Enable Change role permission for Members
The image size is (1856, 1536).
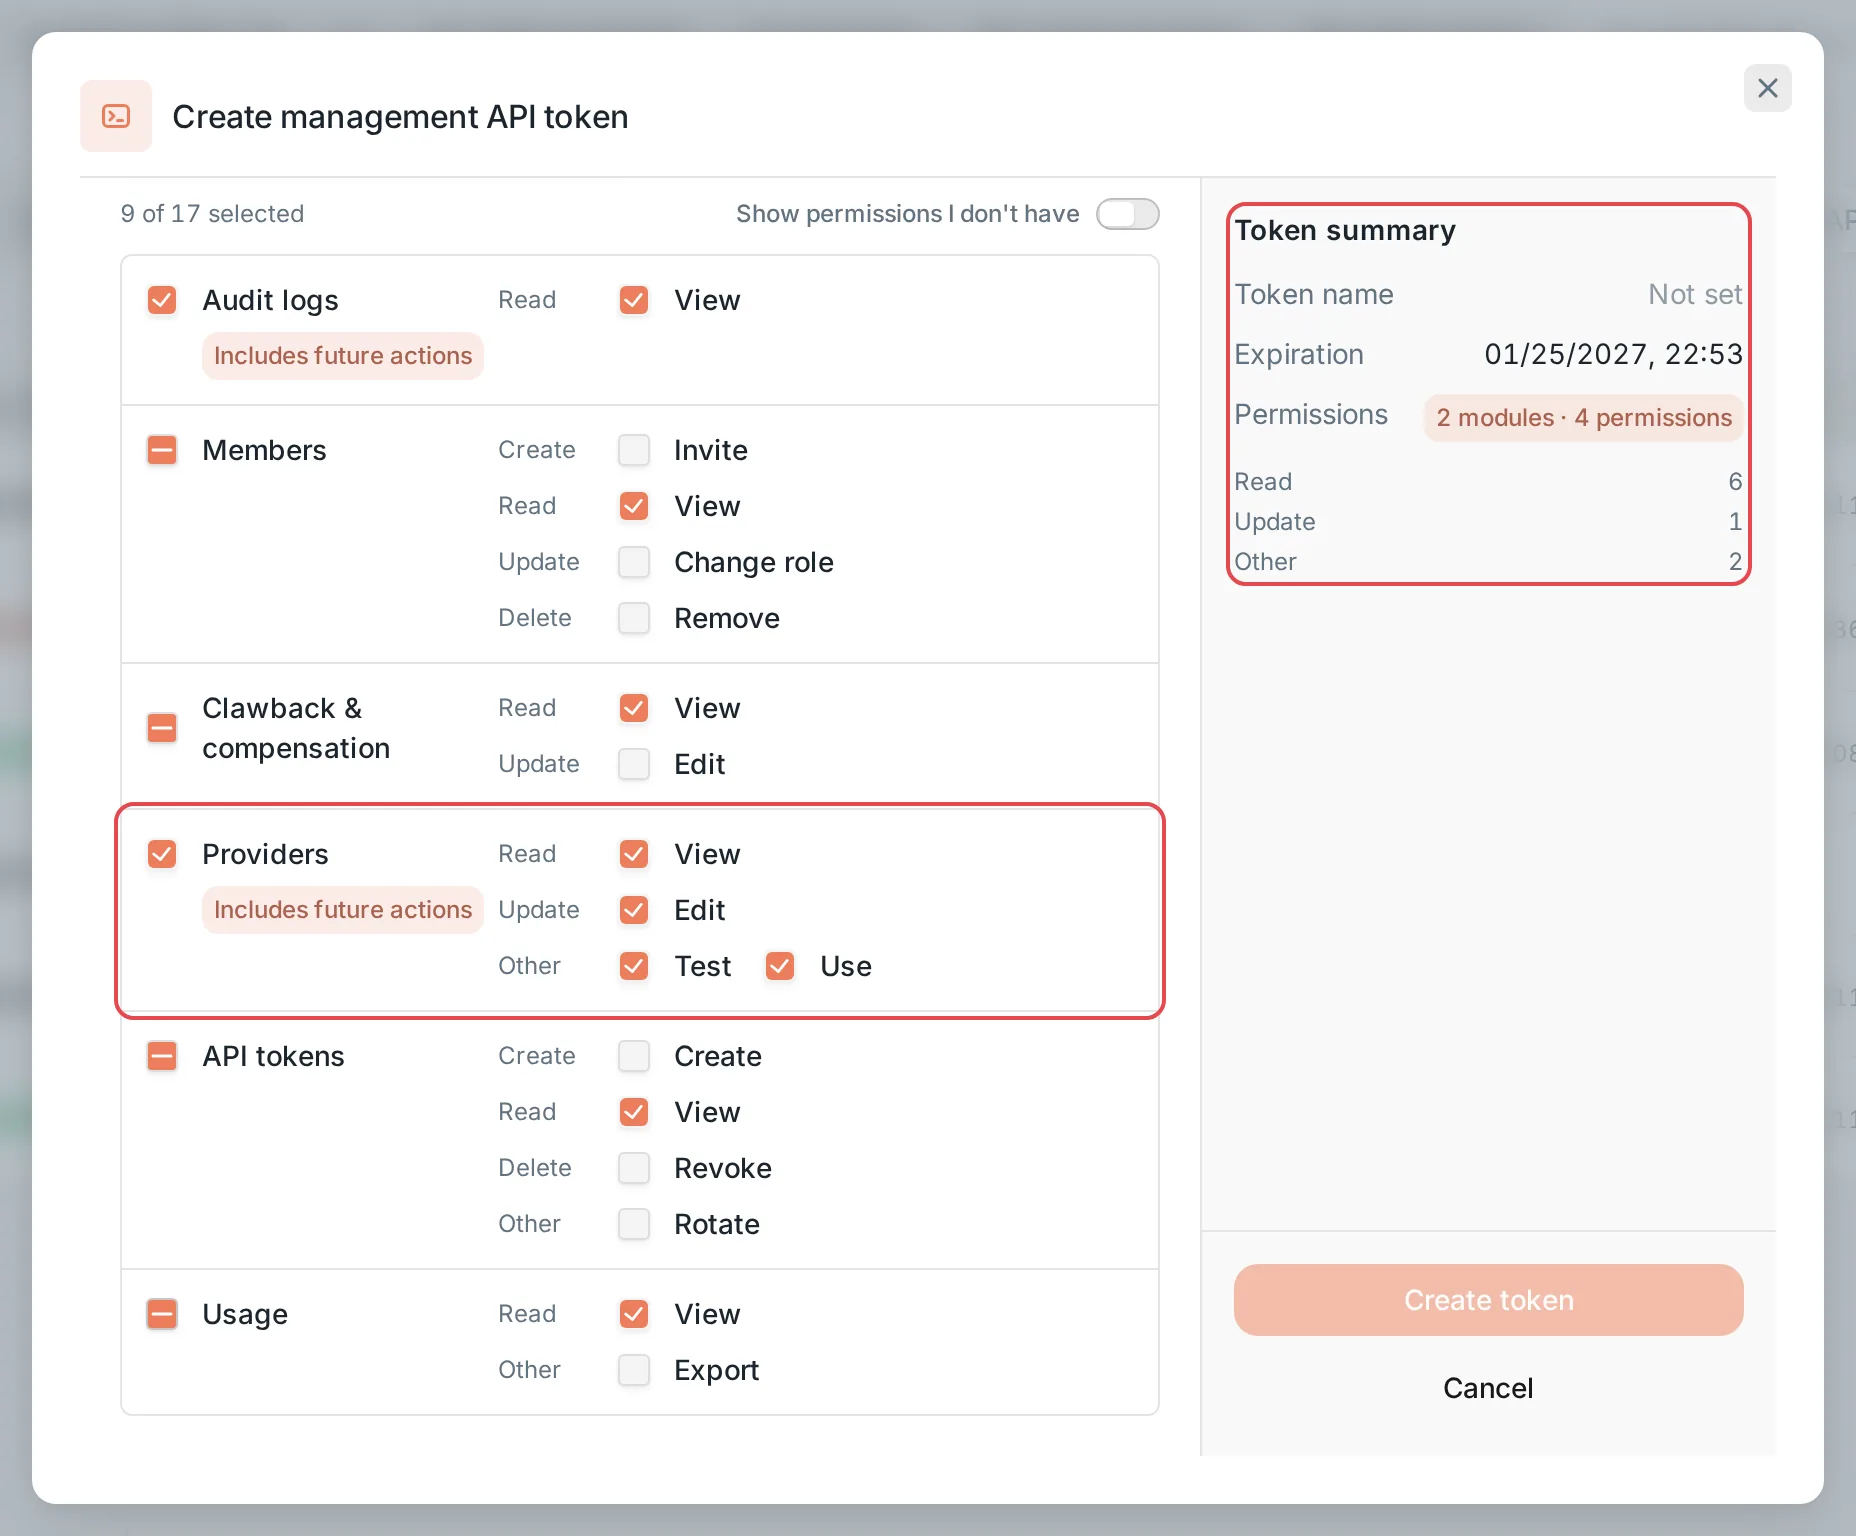pos(634,562)
